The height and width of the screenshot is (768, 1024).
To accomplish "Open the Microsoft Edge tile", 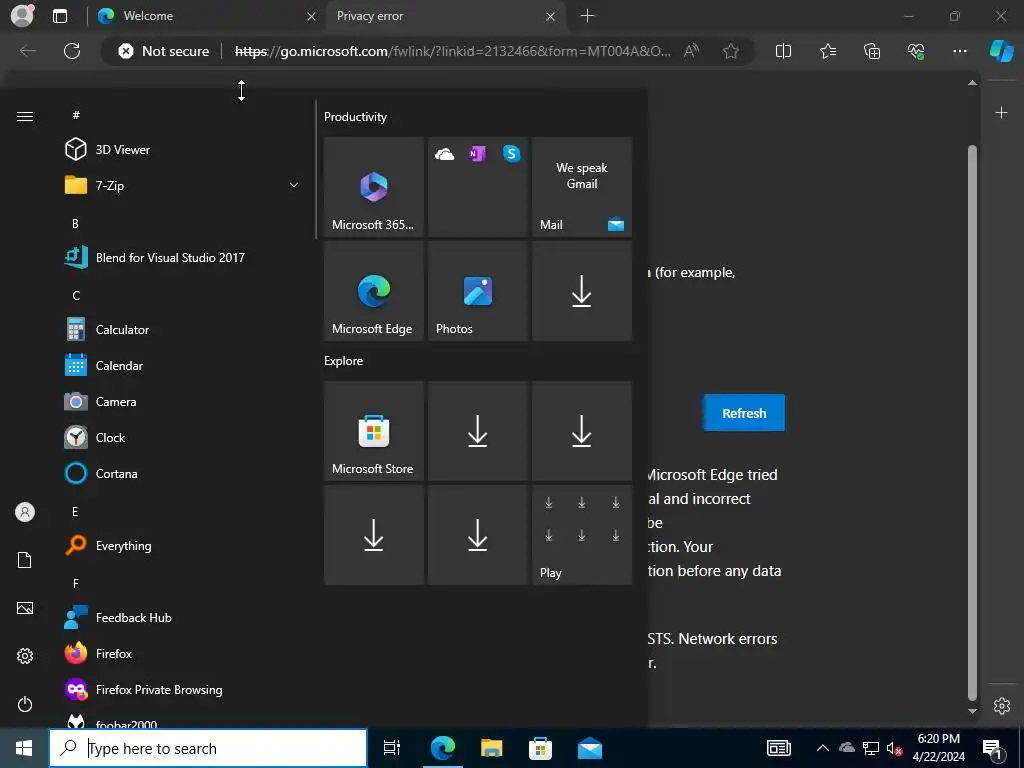I will pyautogui.click(x=374, y=291).
